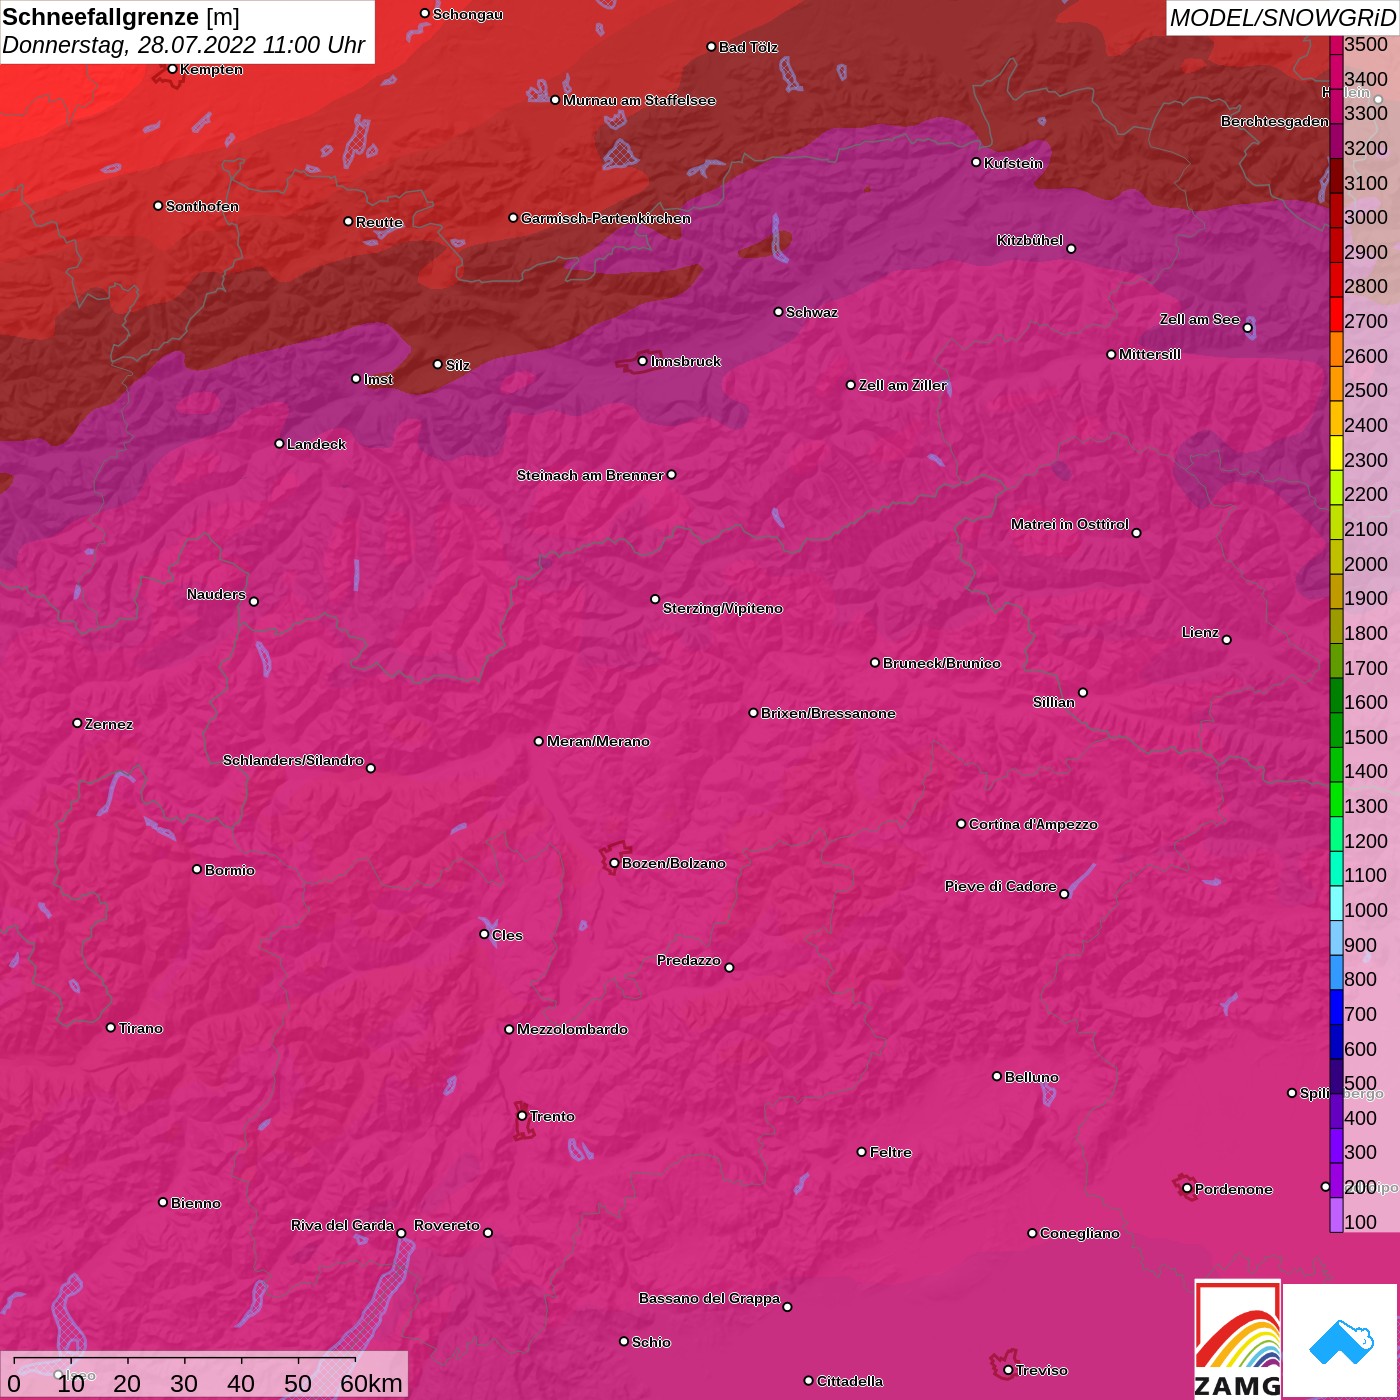This screenshot has width=1400, height=1400.
Task: Click the Cortina d'Ampezzo marker dot
Action: (x=961, y=824)
